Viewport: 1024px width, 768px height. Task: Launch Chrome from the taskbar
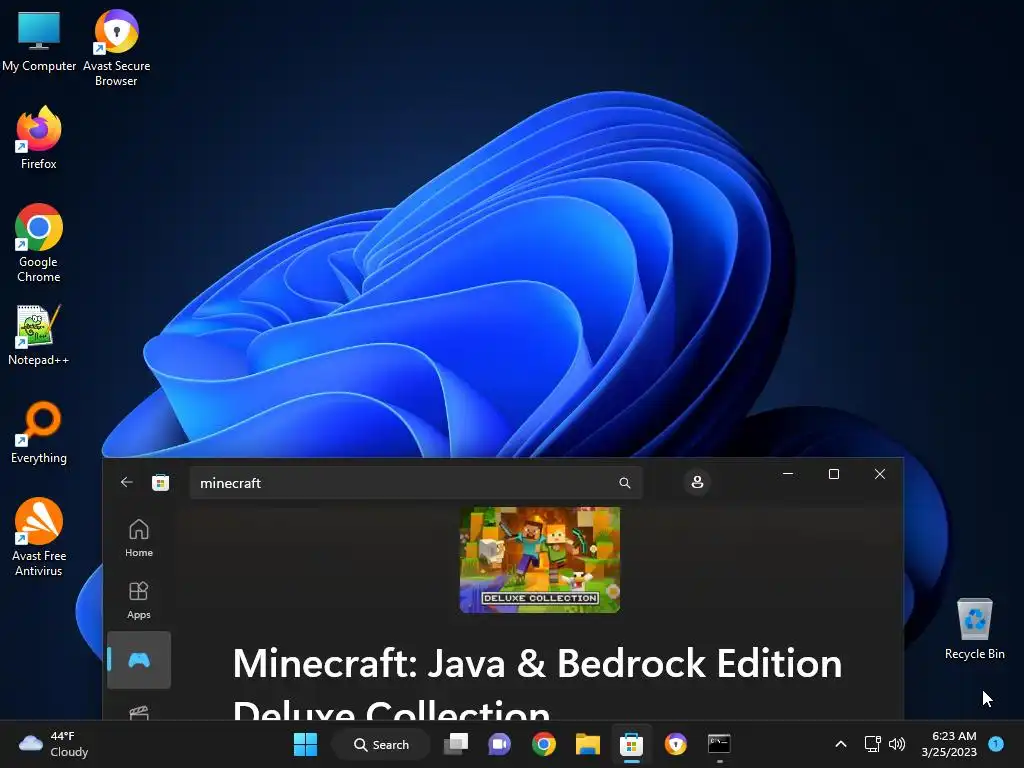pyautogui.click(x=543, y=744)
